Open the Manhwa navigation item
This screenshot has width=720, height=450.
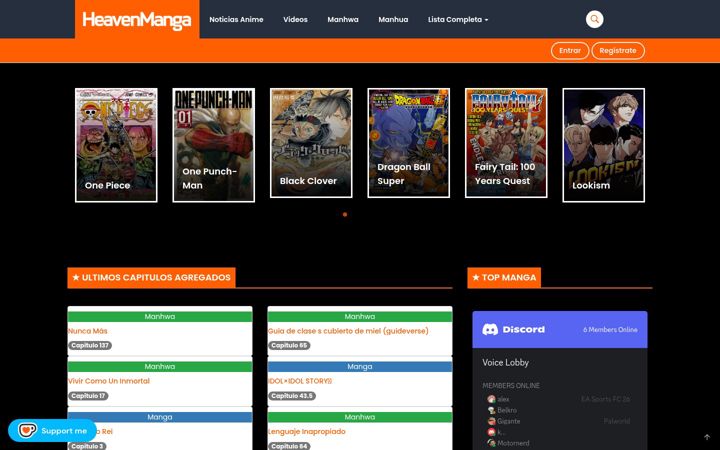point(343,19)
